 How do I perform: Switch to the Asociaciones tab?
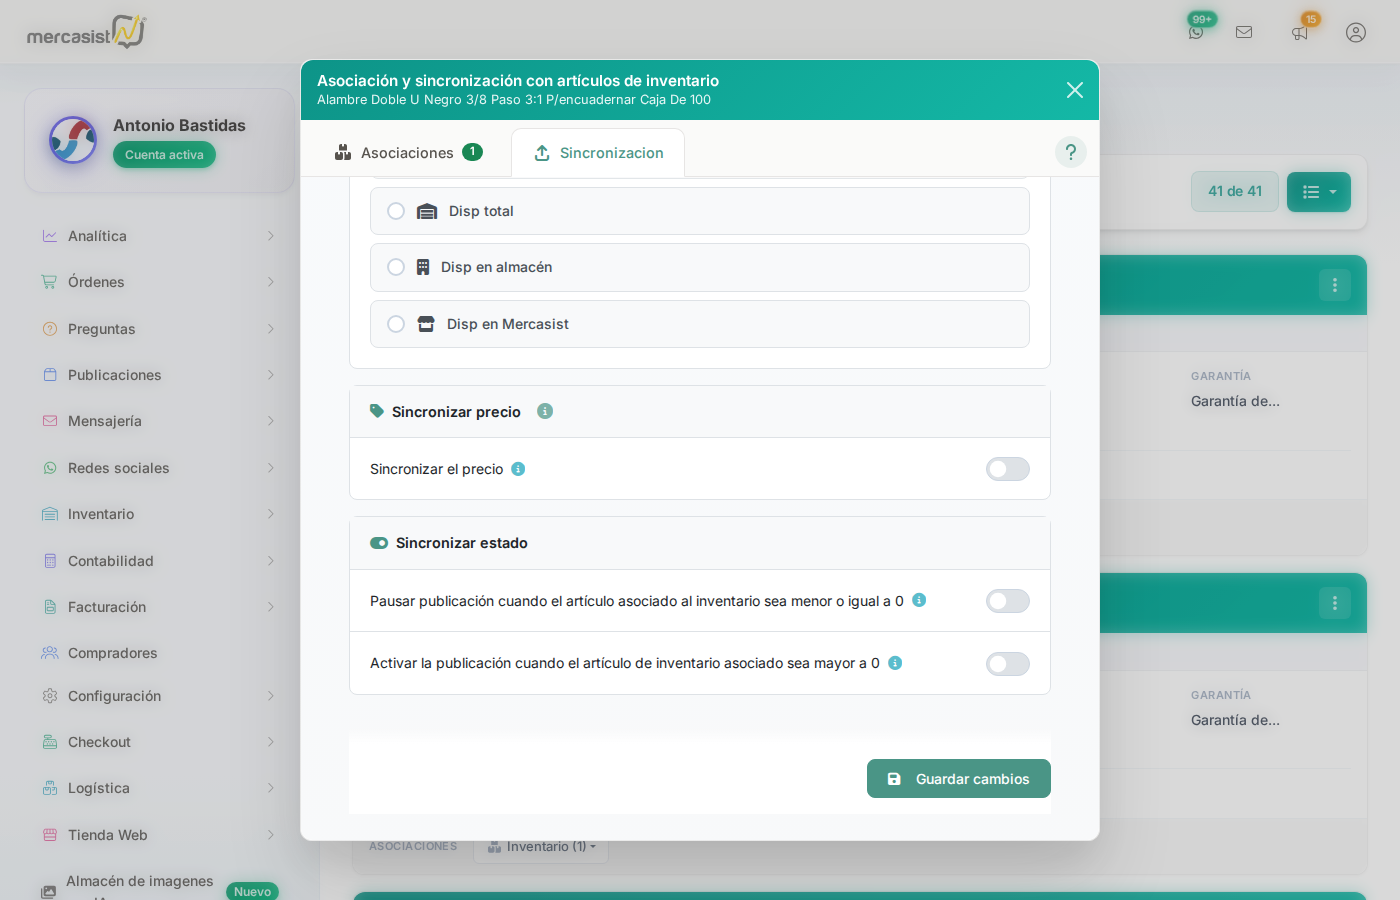click(408, 153)
